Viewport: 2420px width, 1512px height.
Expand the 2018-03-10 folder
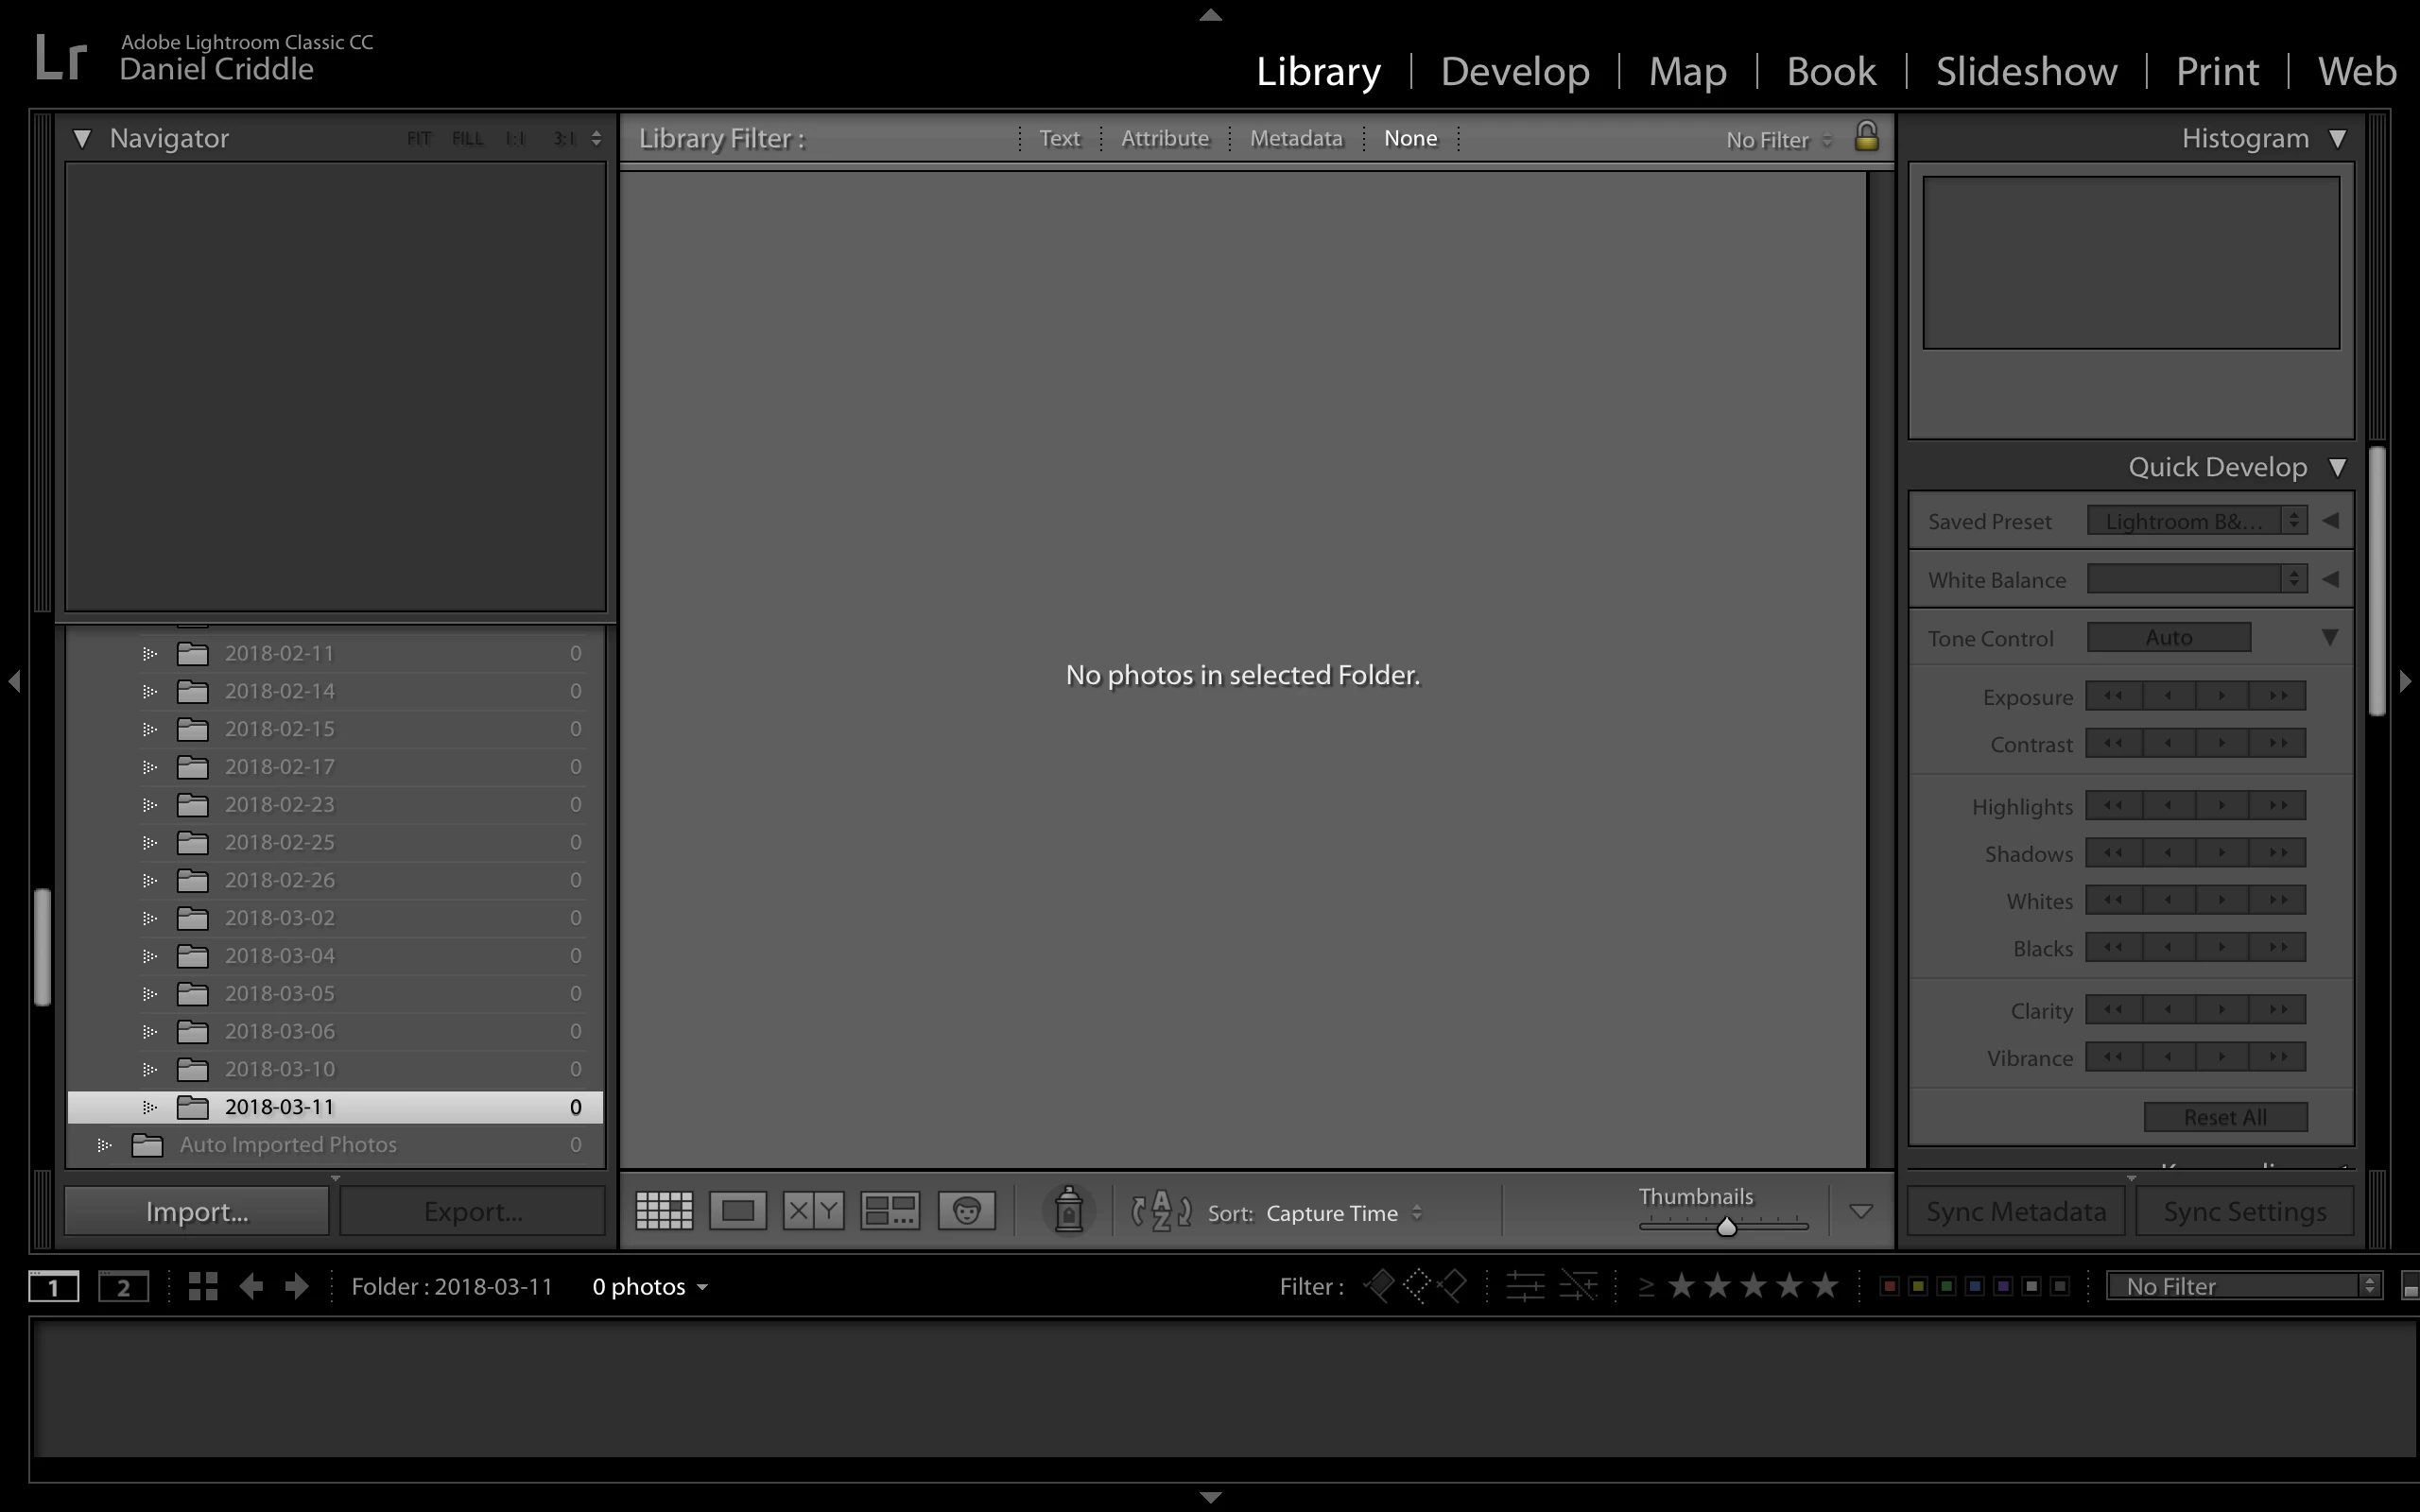pyautogui.click(x=150, y=1069)
